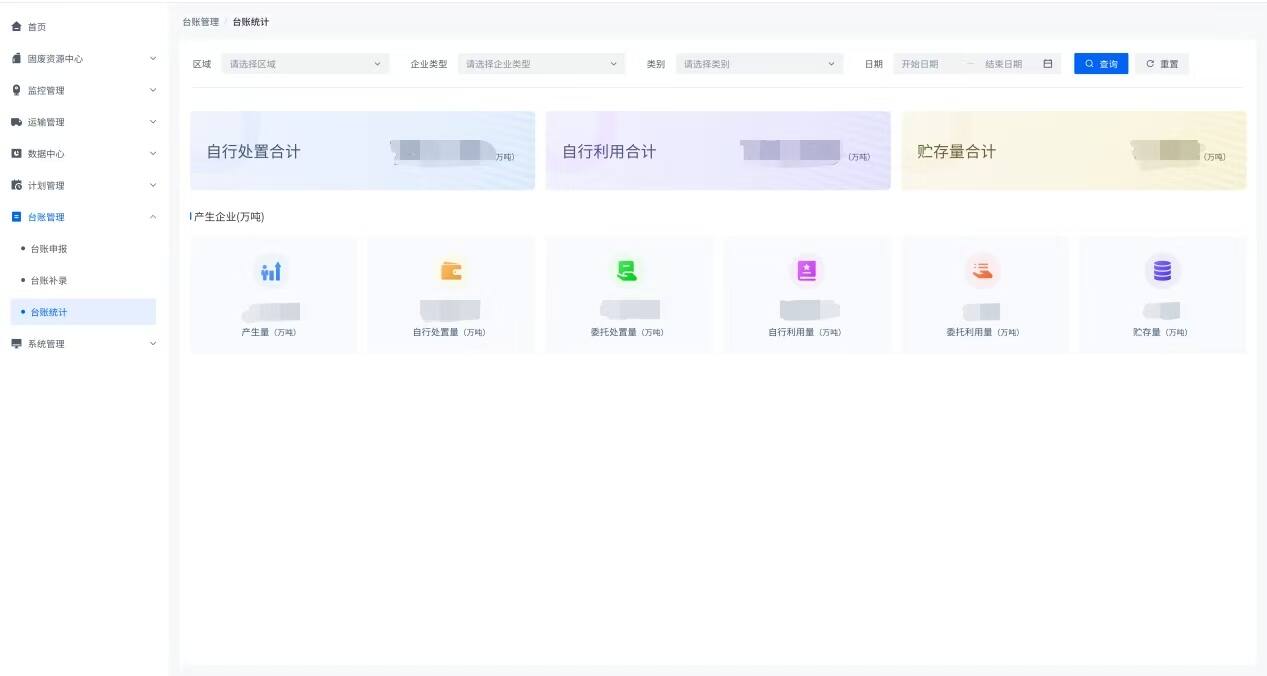Click the 自行处置量 orange wallet icon
This screenshot has height=676, width=1267.
451,271
